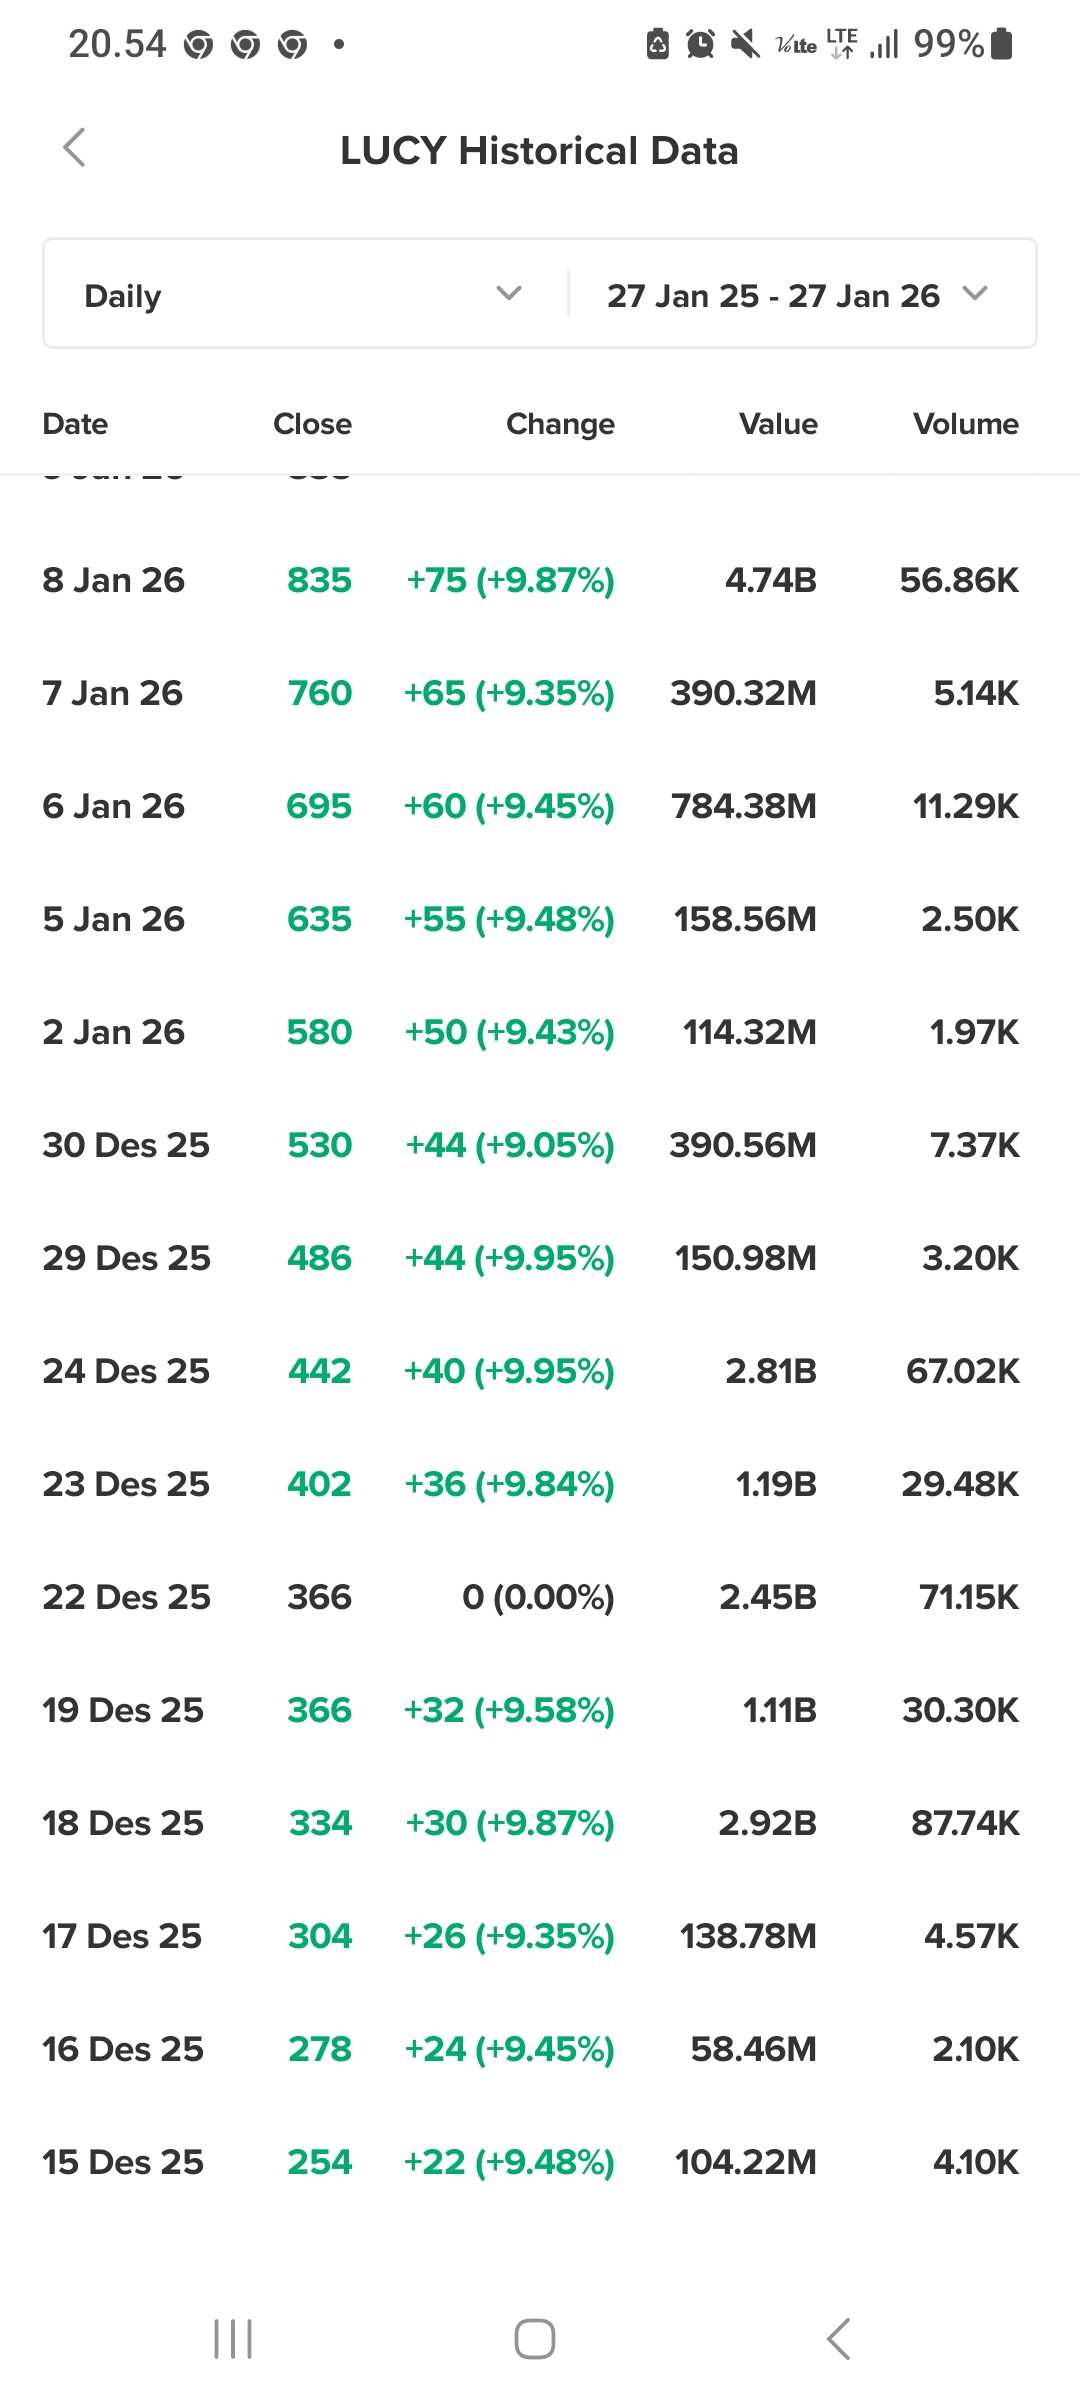
Task: Tap chevron beside 27 Jan 26 range
Action: click(975, 293)
